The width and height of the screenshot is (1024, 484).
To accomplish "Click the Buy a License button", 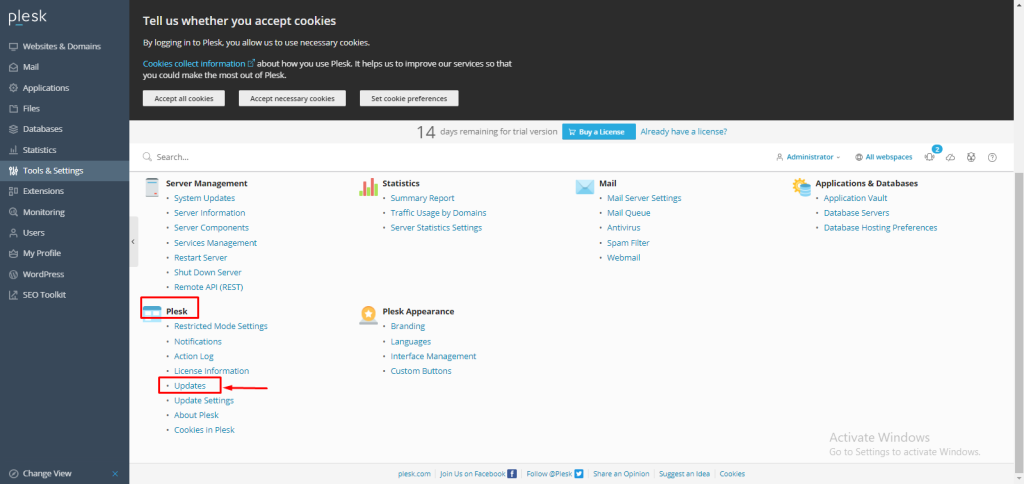I will [x=599, y=132].
